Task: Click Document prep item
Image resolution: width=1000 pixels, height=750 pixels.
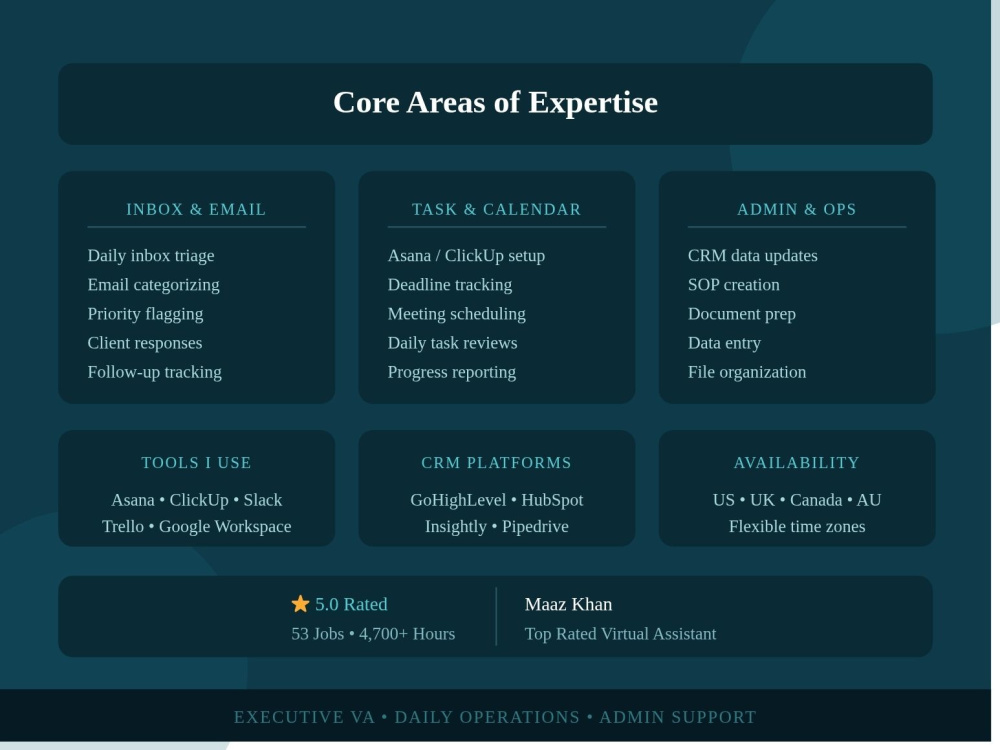Action: pyautogui.click(x=742, y=314)
